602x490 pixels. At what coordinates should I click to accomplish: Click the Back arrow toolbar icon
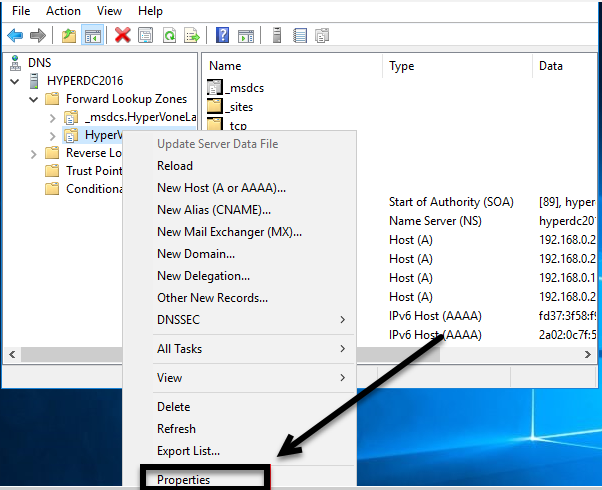15,36
